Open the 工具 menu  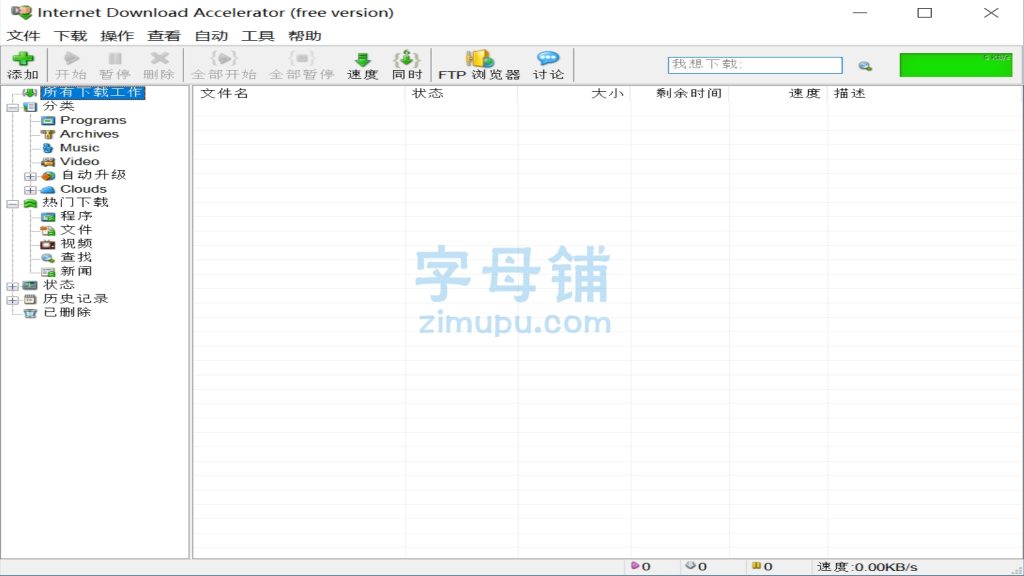[x=258, y=36]
